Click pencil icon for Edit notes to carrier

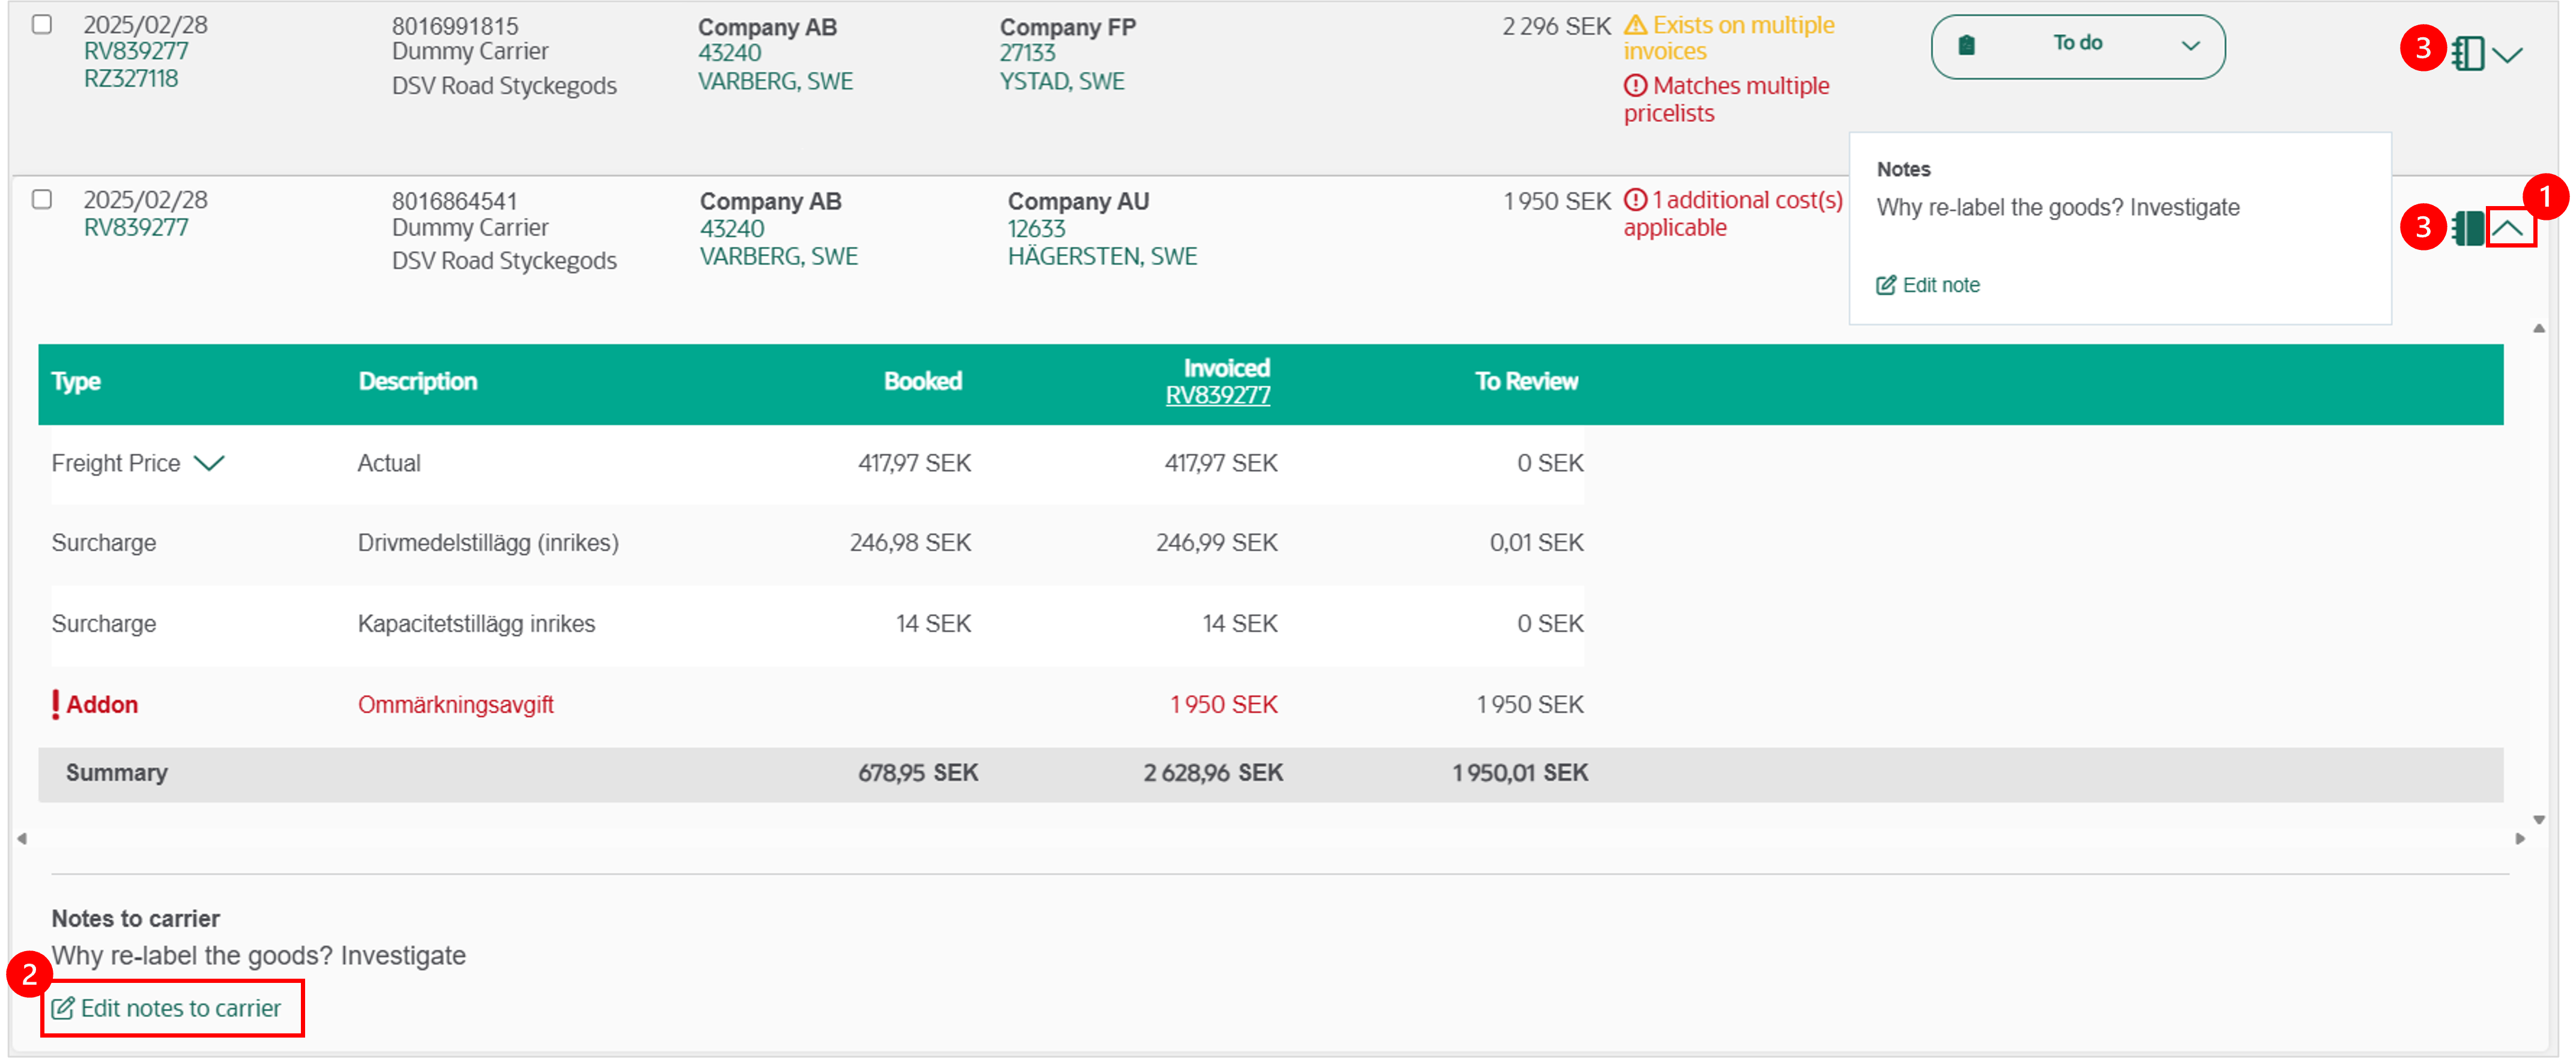coord(62,1008)
